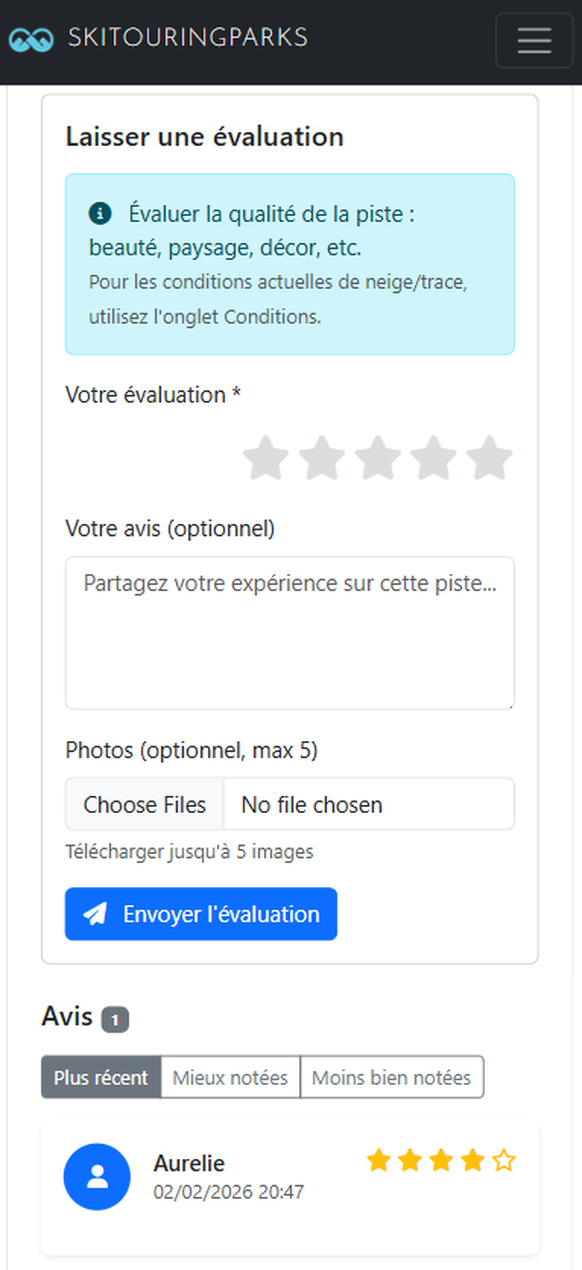Click the SkiTouringParks infinity logo
Viewport: 582px width, 1270px height.
point(31,38)
